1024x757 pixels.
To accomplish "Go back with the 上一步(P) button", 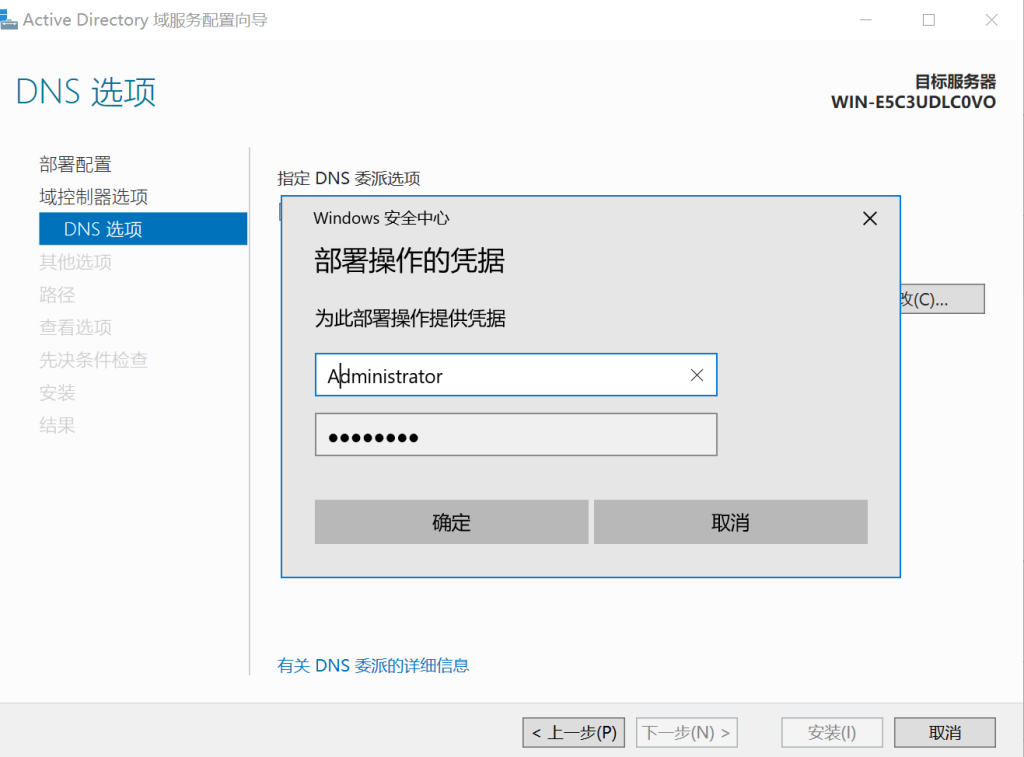I will pos(574,733).
